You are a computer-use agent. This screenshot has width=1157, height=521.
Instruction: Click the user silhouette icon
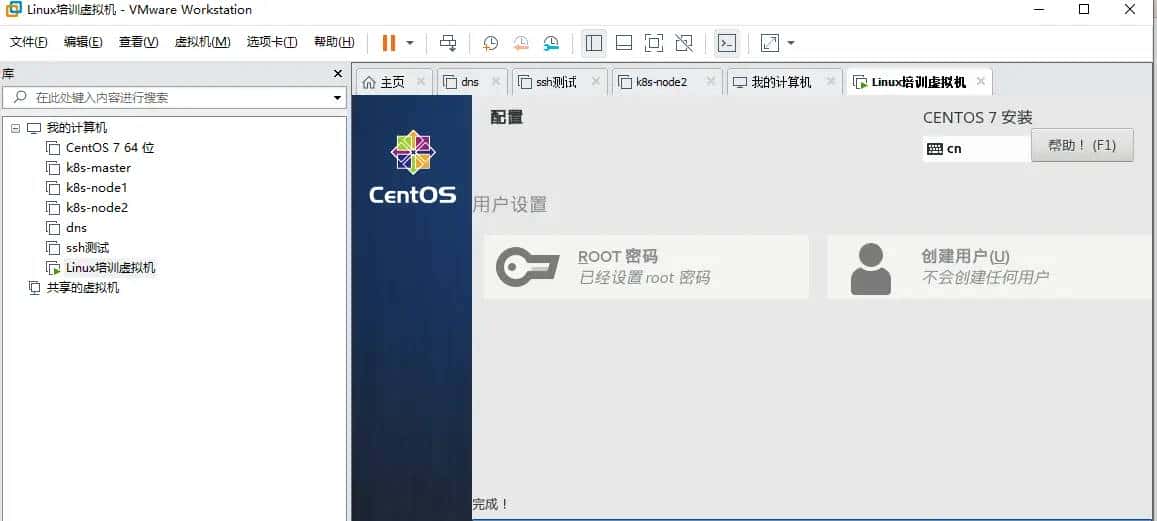(x=871, y=269)
